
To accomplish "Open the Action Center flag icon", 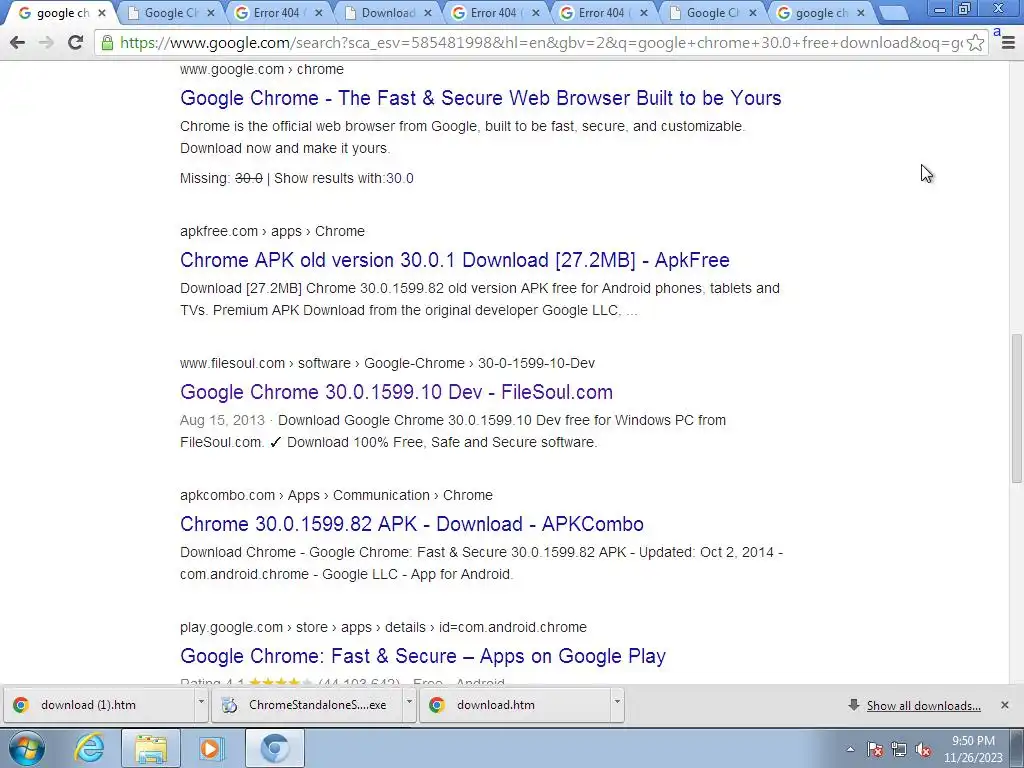I will click(875, 749).
